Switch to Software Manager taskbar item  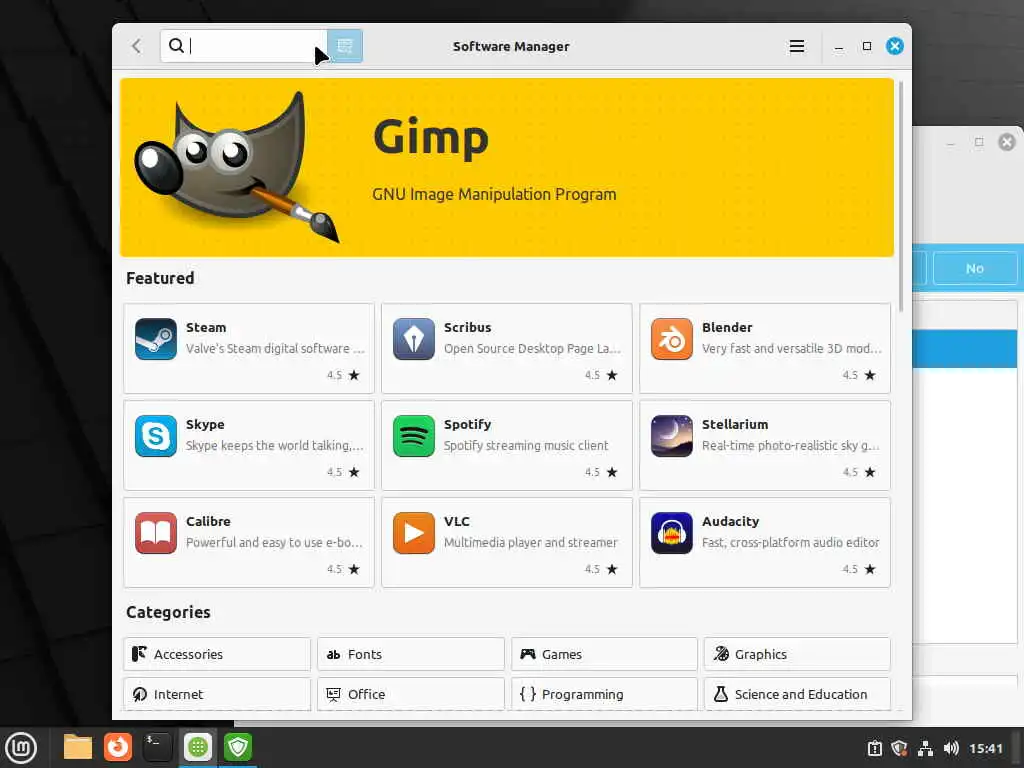198,747
